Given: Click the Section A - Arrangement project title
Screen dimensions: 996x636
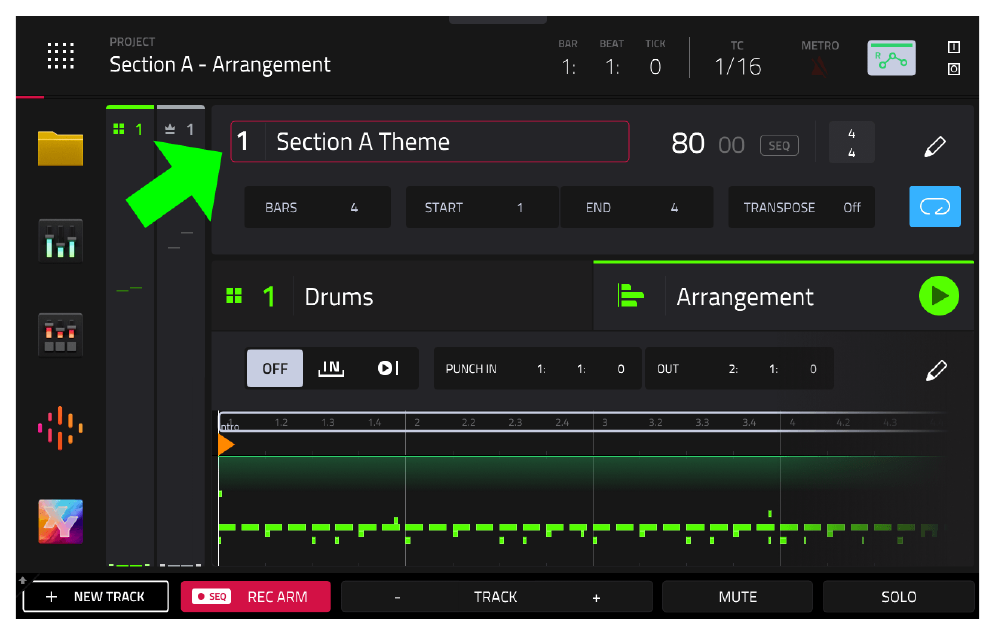Looking at the screenshot, I should point(220,64).
